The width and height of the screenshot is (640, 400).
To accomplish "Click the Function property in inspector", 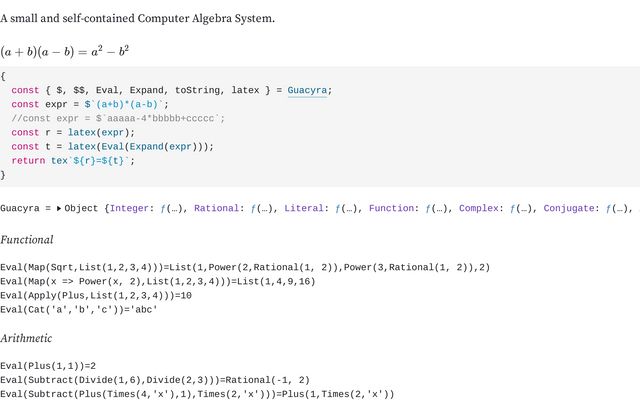I will pos(391,209).
